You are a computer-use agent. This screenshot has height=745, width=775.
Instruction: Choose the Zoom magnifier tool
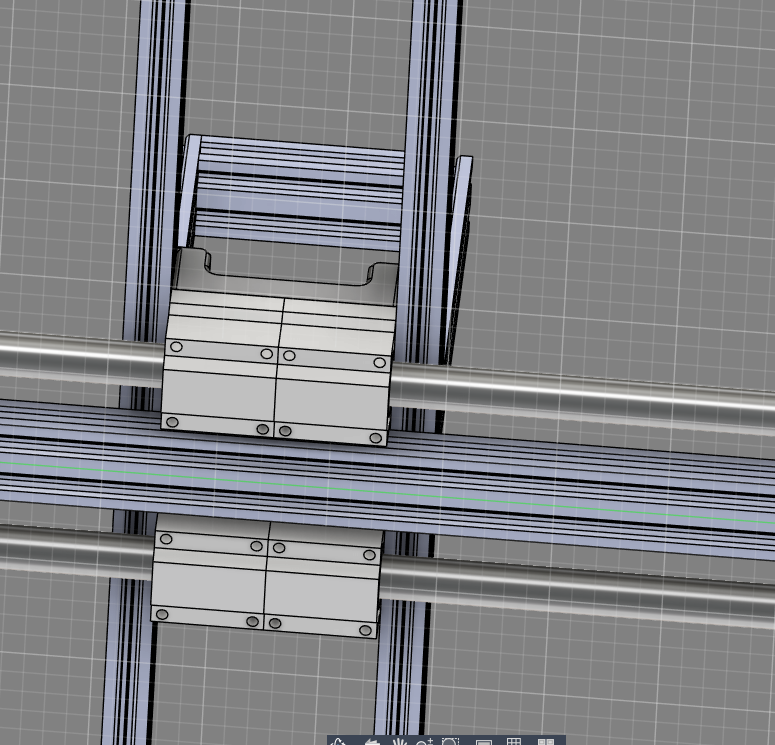click(x=424, y=742)
